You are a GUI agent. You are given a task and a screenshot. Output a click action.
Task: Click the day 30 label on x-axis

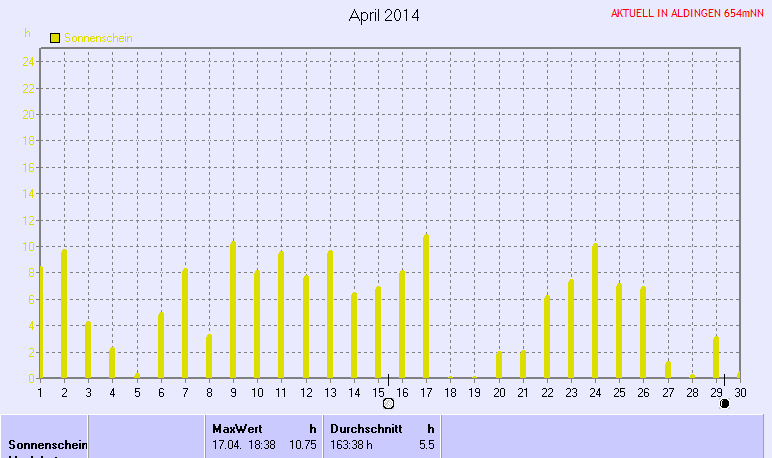click(740, 392)
